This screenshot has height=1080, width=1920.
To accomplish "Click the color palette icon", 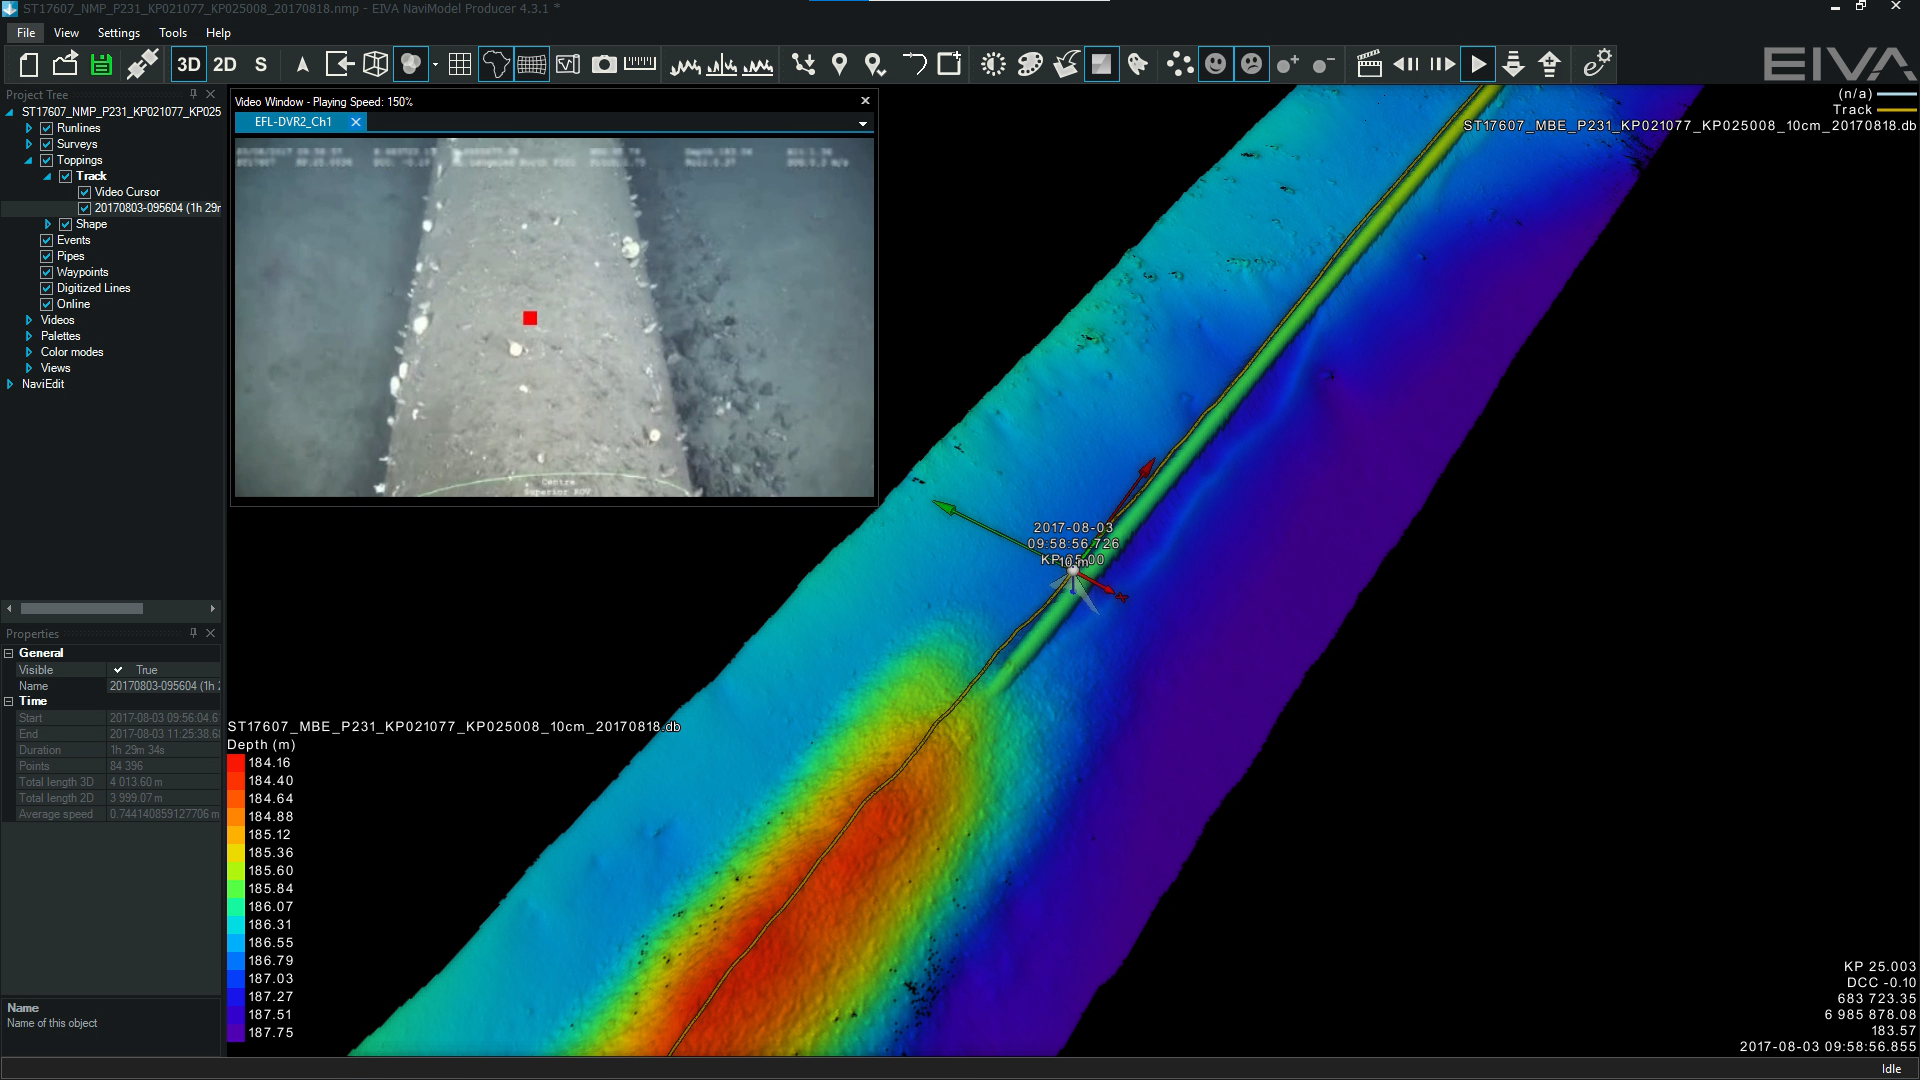I will click(x=1029, y=65).
